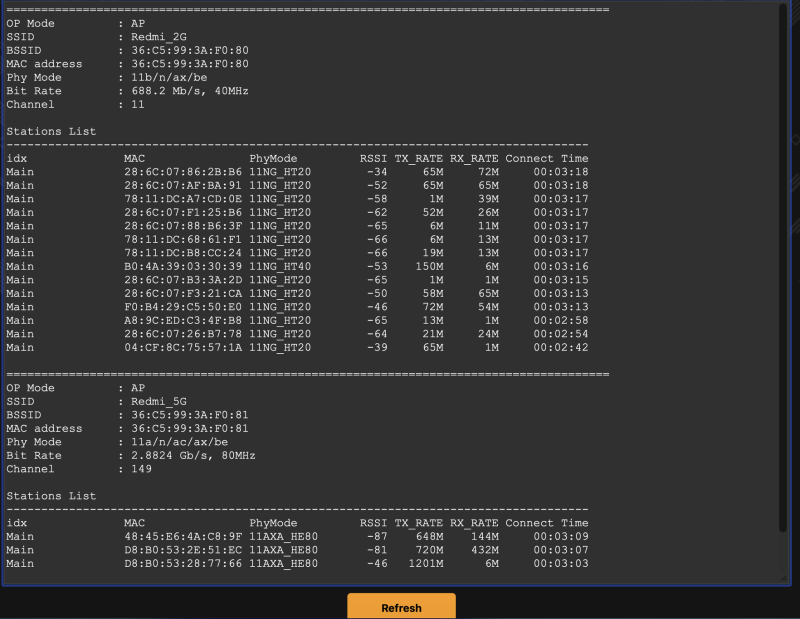Click TX_RATE 720M value
This screenshot has height=619, width=800.
click(x=429, y=550)
